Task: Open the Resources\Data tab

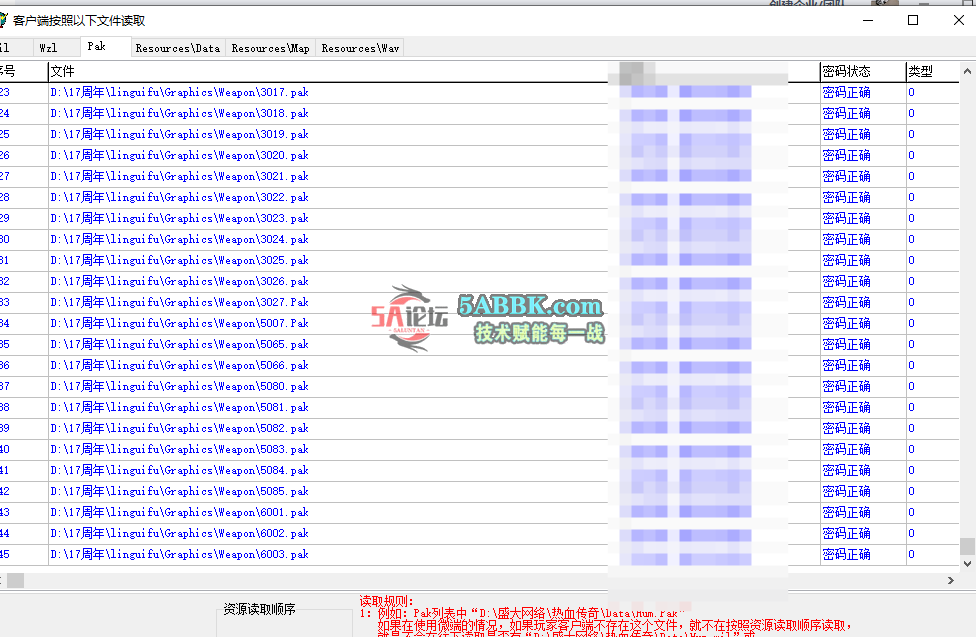Action: 178,48
